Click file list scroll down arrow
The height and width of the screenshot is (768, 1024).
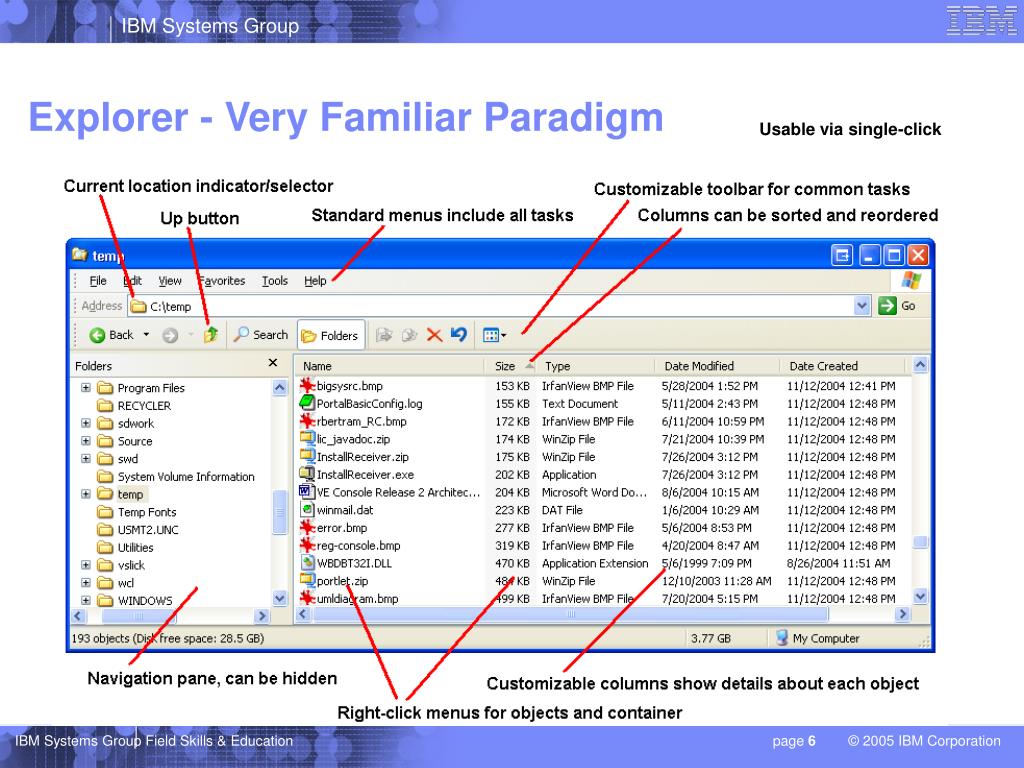pos(920,596)
